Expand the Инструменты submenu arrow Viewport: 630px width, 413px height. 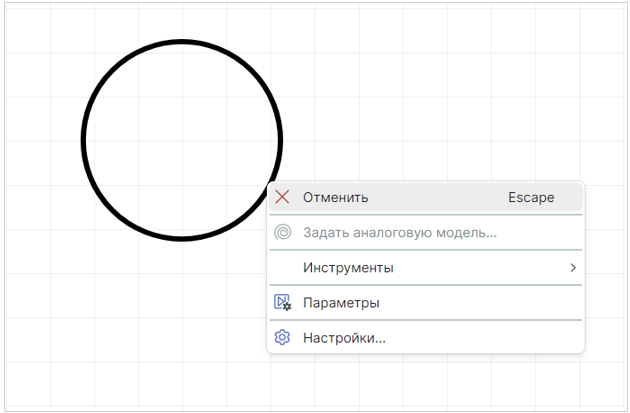(x=573, y=268)
